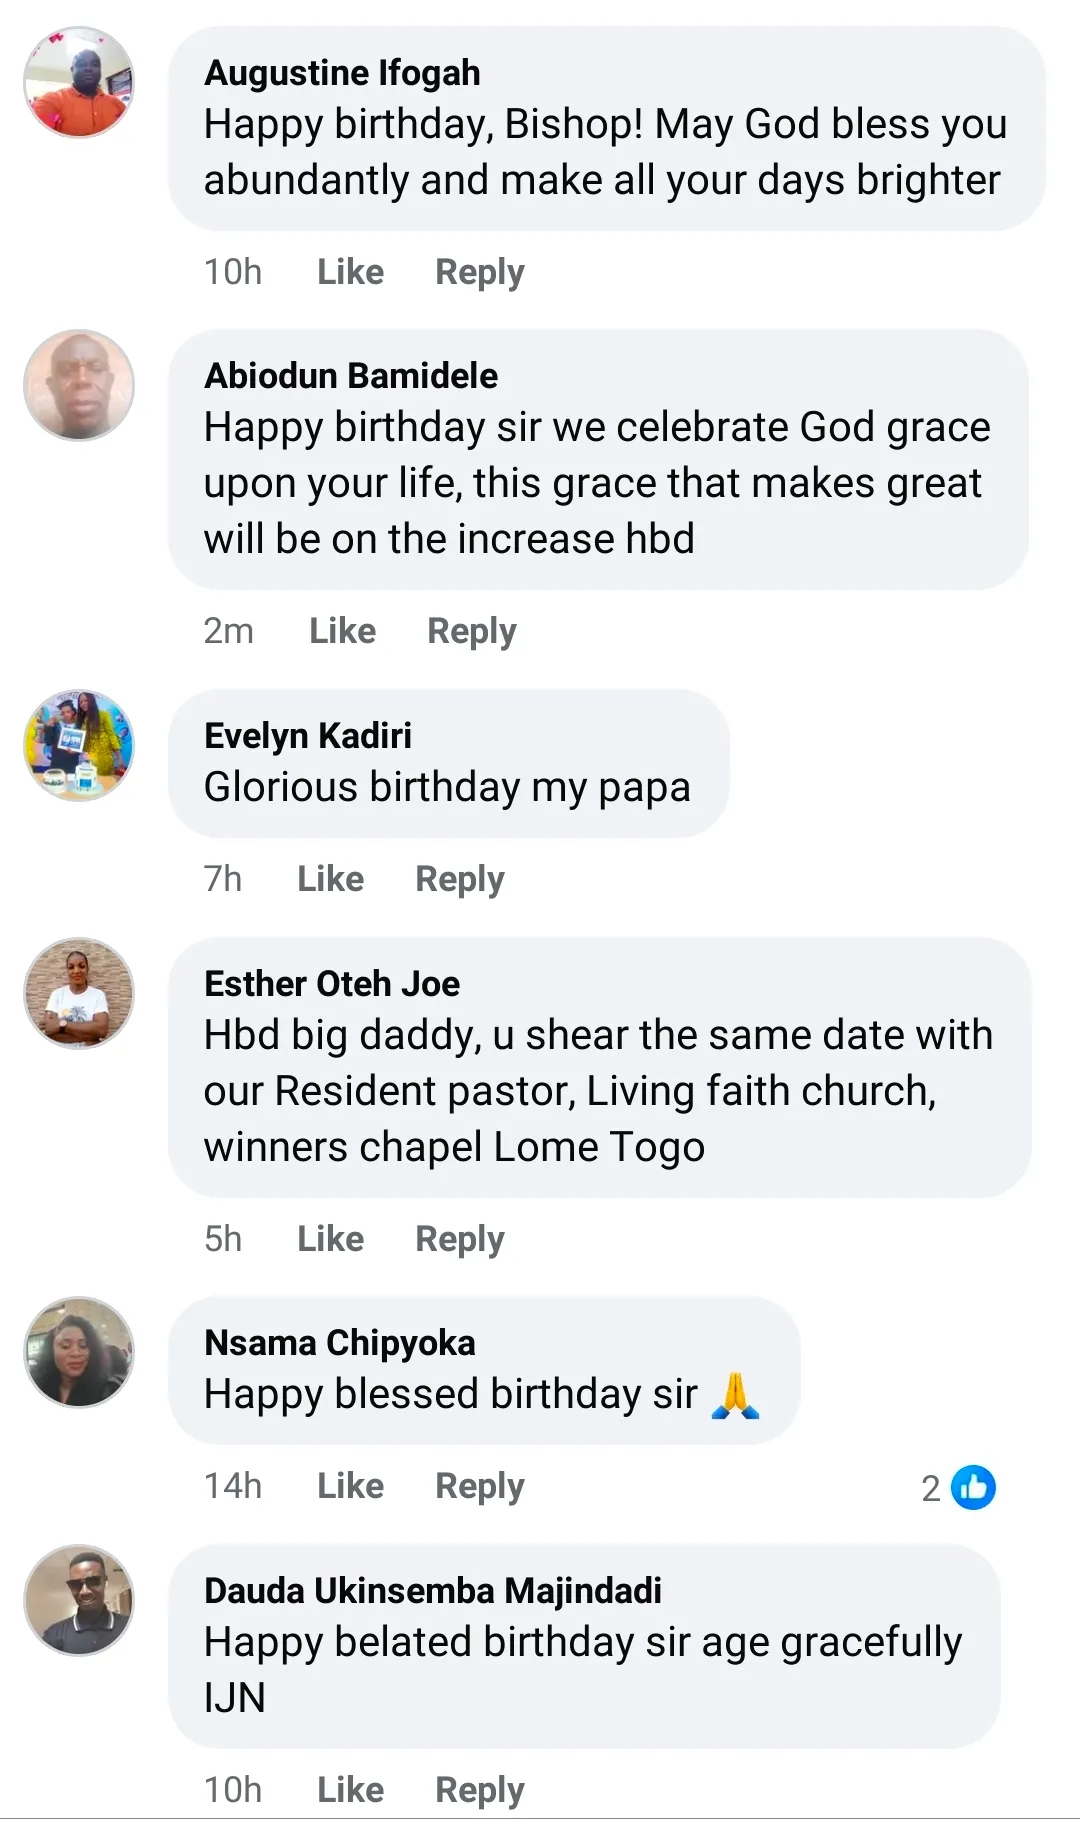Image resolution: width=1080 pixels, height=1831 pixels.
Task: Like Augustine Ifogah's comment
Action: [x=350, y=272]
